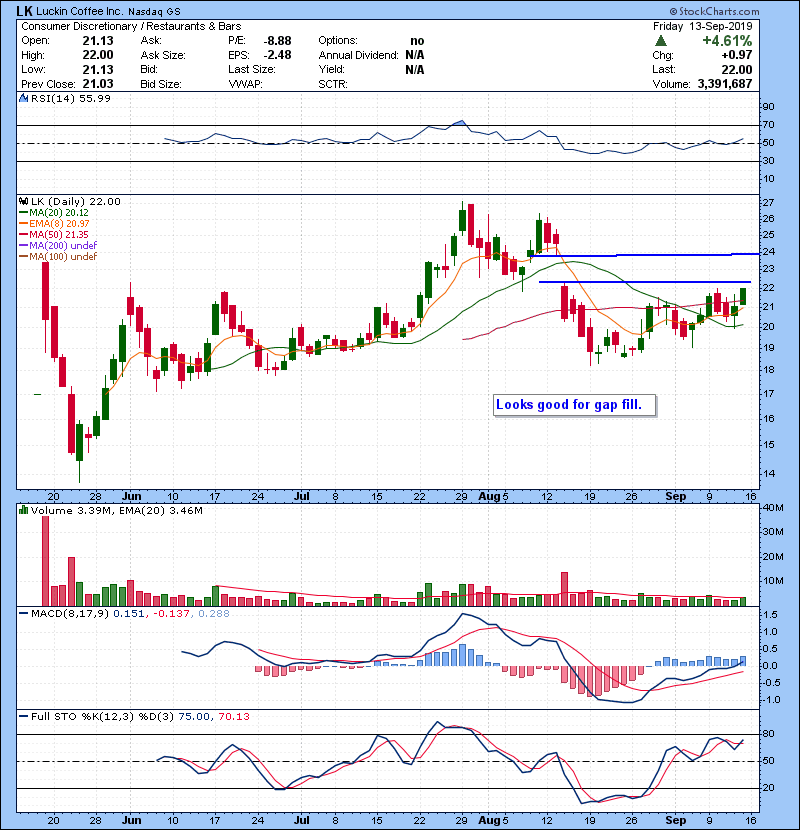Click the Last Size label

[x=251, y=69]
